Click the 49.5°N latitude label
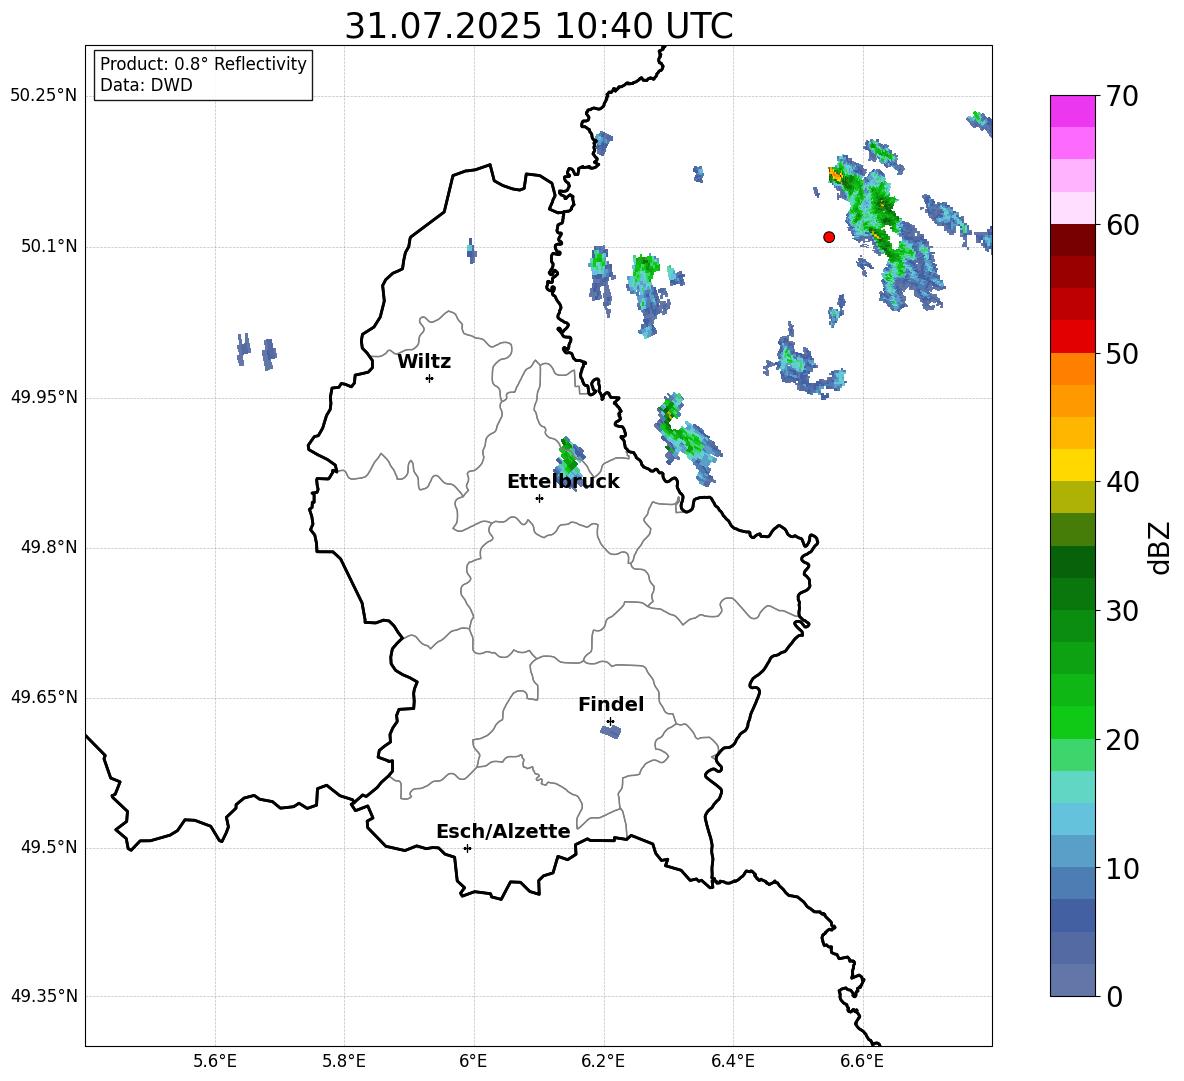The width and height of the screenshot is (1184, 1081). tap(49, 848)
